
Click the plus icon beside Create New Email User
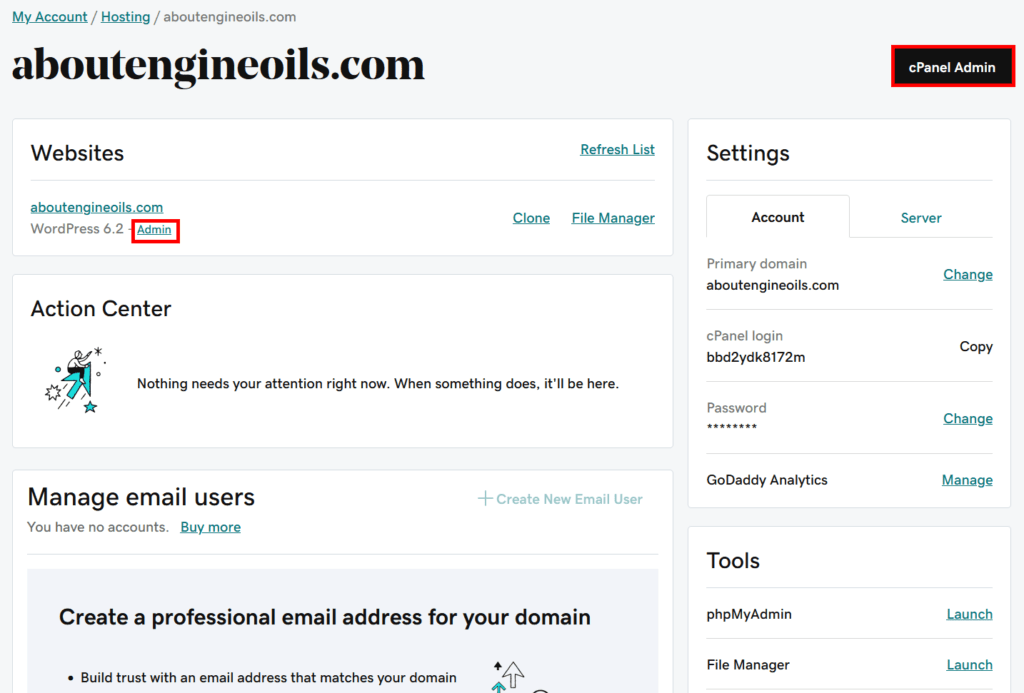(x=485, y=499)
